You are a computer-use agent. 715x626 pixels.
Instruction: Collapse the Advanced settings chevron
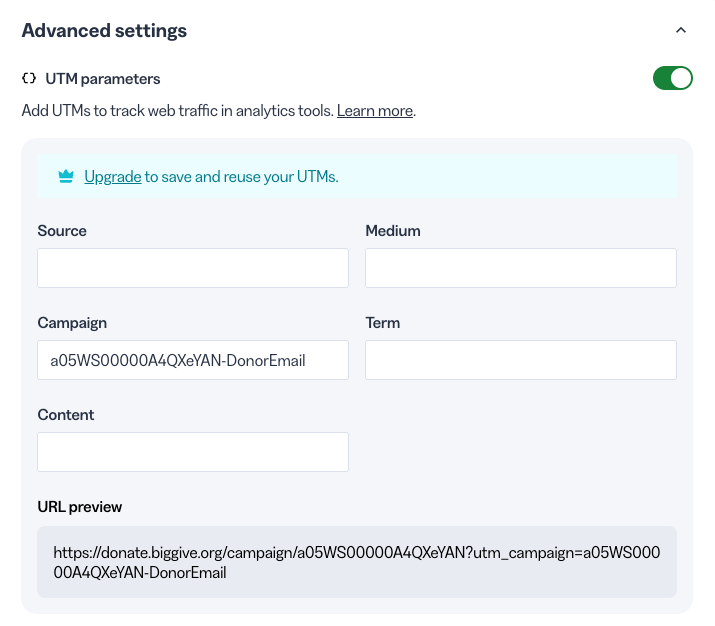[681, 30]
